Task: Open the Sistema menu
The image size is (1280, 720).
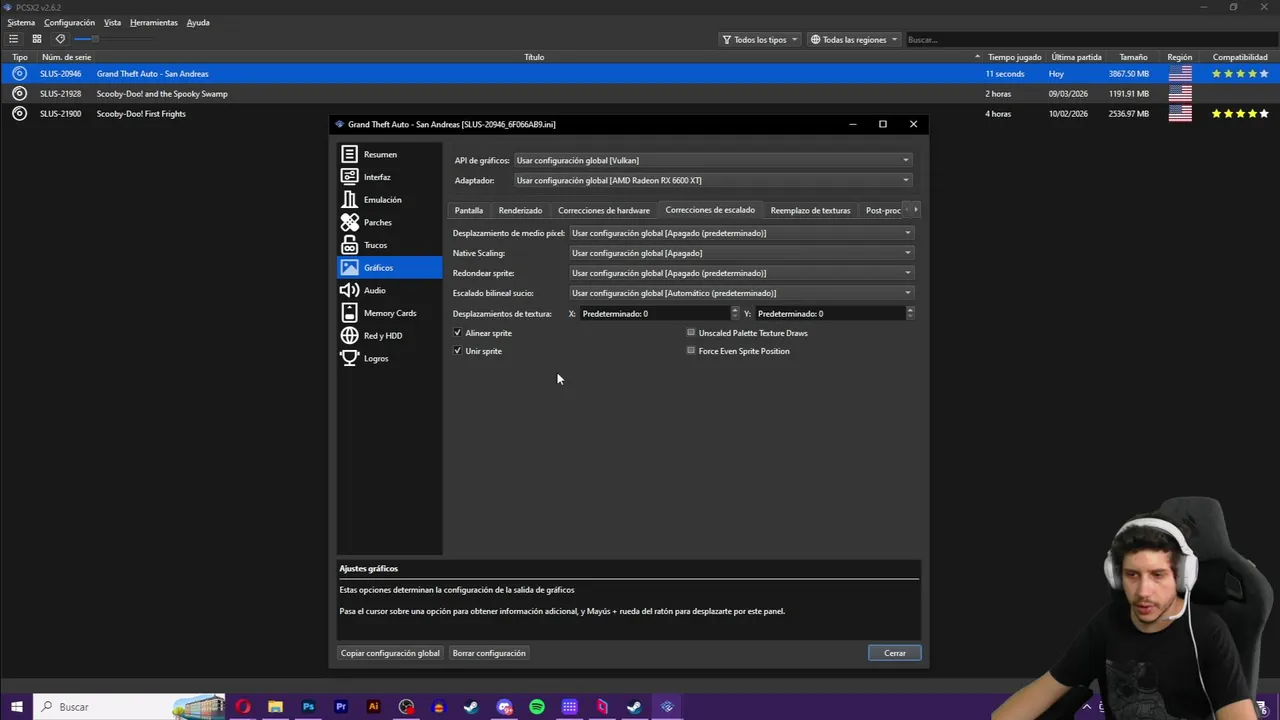Action: coord(21,22)
